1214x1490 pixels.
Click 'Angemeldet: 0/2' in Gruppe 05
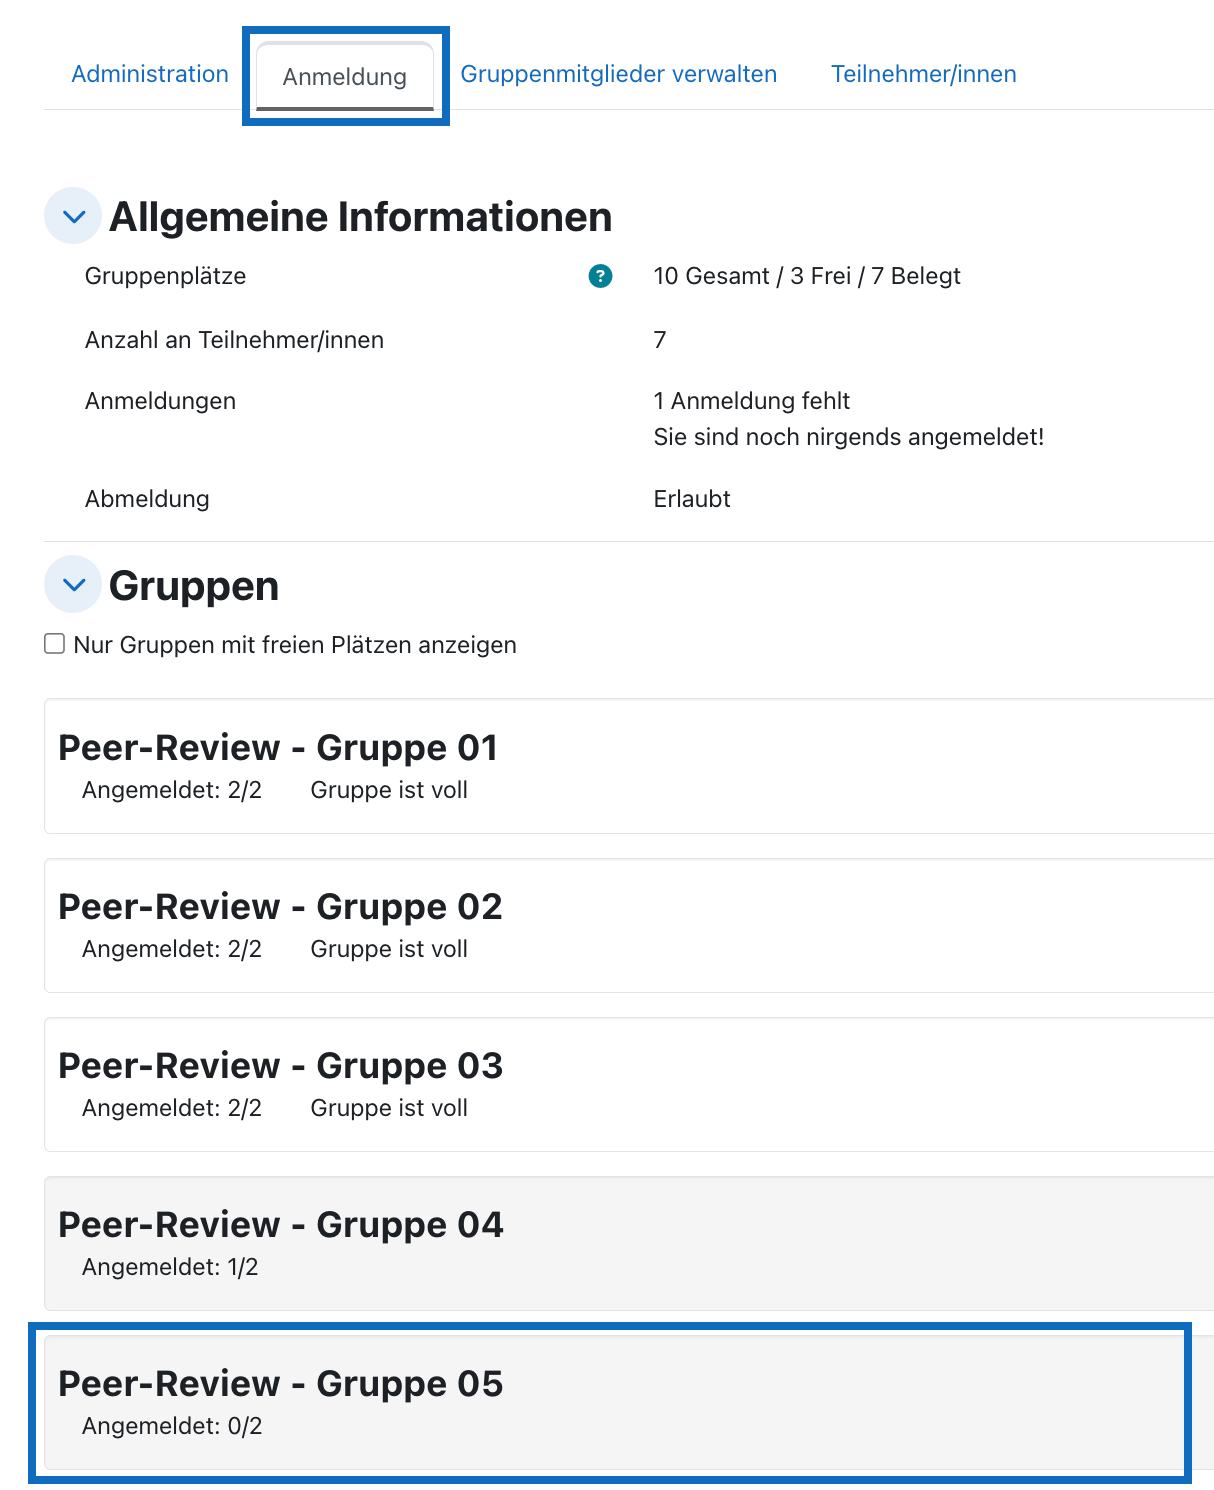tap(172, 1426)
